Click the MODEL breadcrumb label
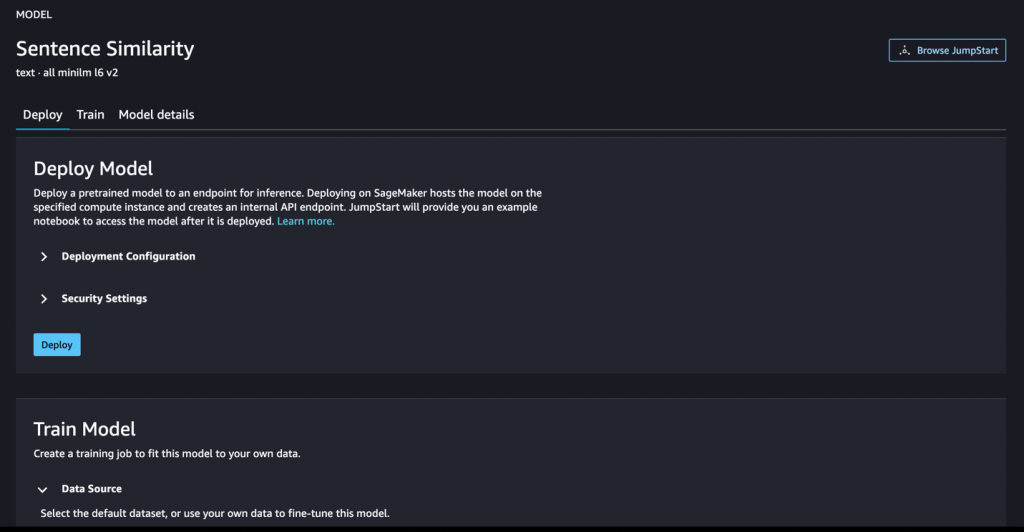1024x532 pixels. tap(34, 14)
